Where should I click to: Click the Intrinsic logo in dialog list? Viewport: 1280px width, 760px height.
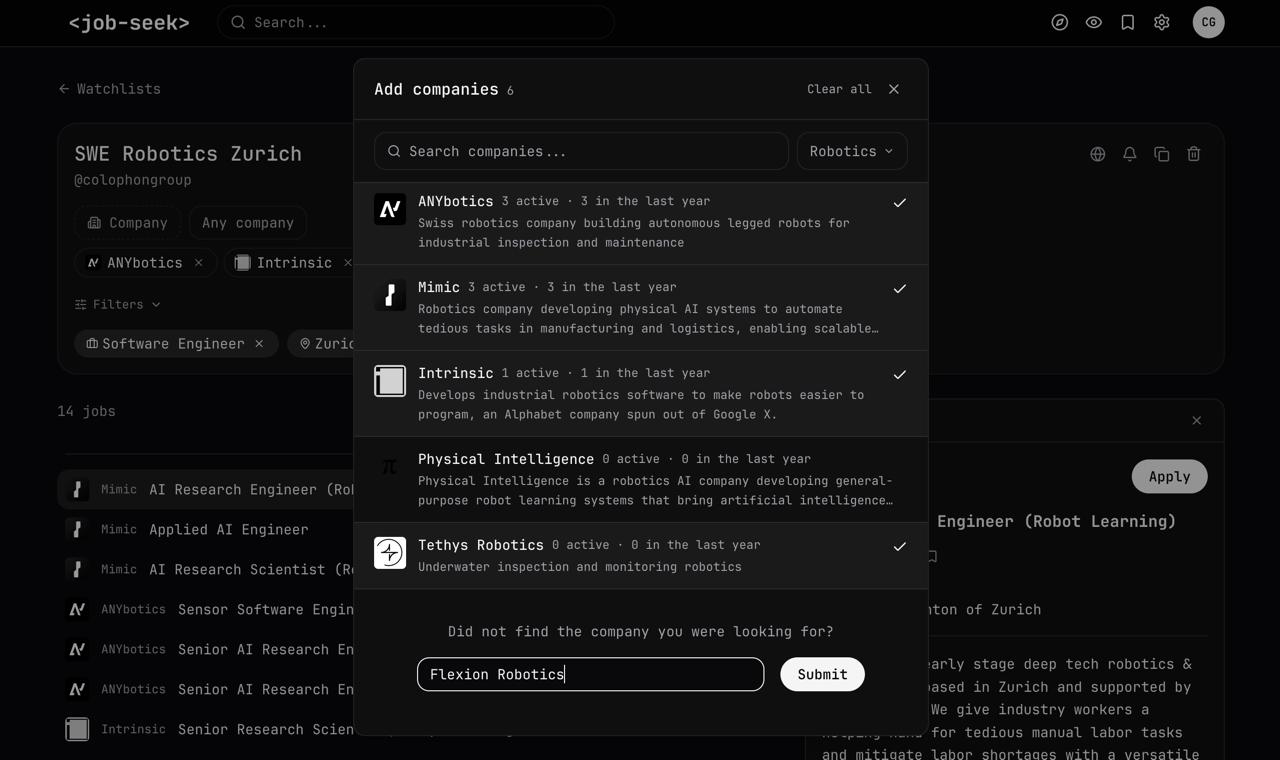(x=390, y=381)
